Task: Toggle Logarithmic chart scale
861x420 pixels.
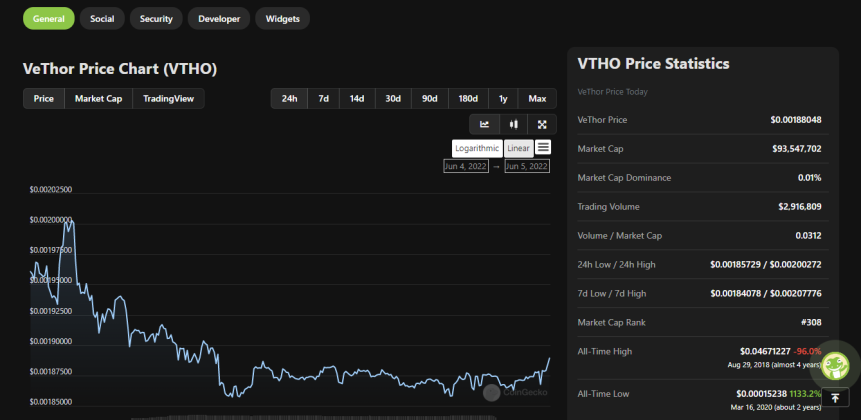Action: click(477, 148)
